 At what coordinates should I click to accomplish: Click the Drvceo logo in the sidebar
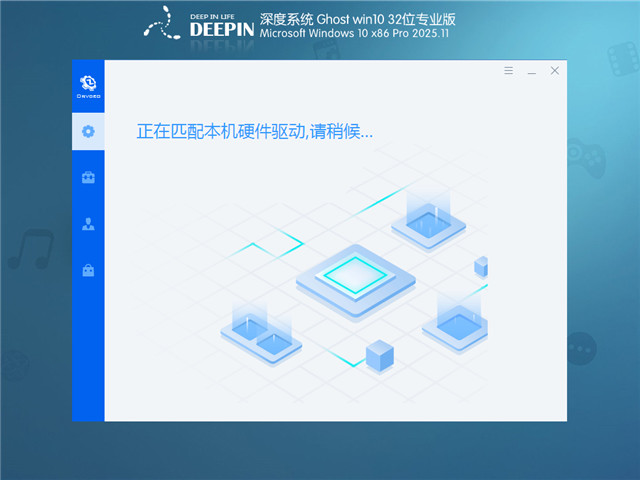[88, 85]
